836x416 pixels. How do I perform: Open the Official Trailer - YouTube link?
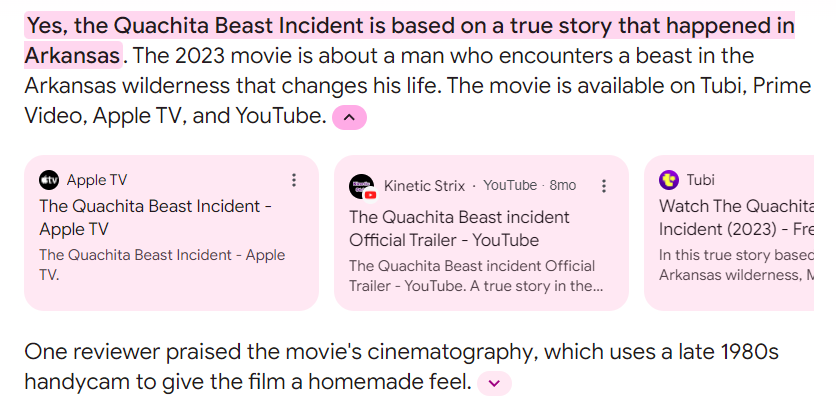459,228
